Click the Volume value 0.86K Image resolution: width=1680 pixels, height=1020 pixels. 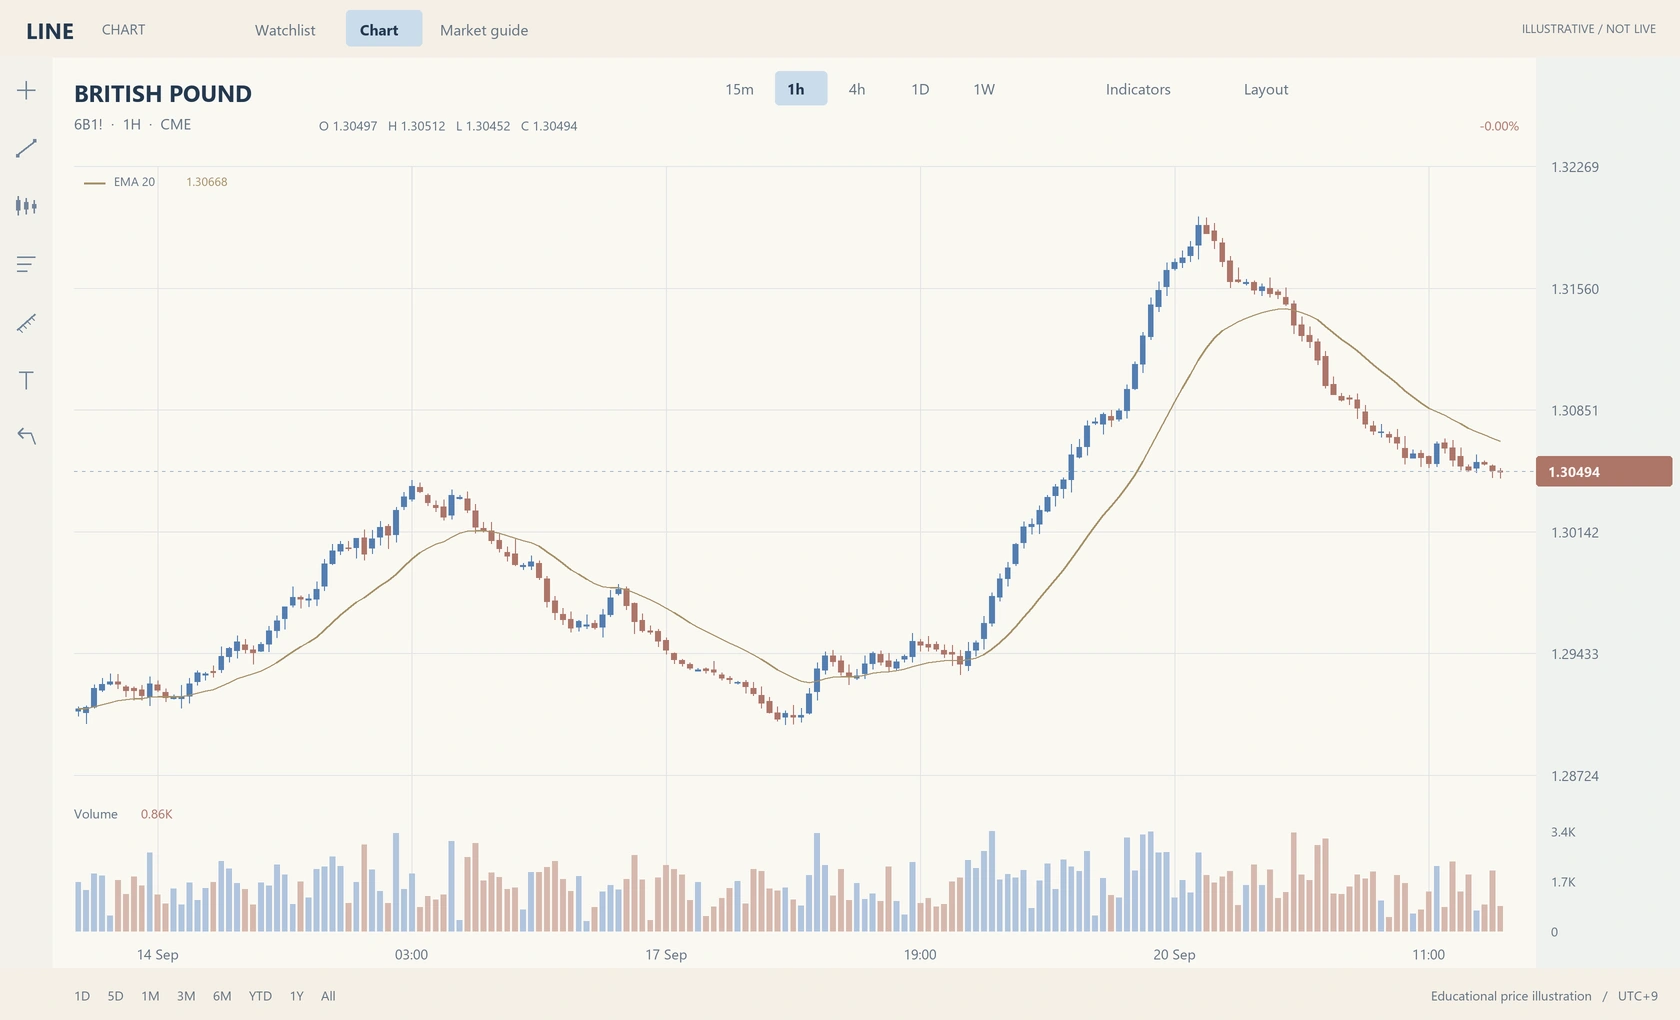[x=157, y=814]
